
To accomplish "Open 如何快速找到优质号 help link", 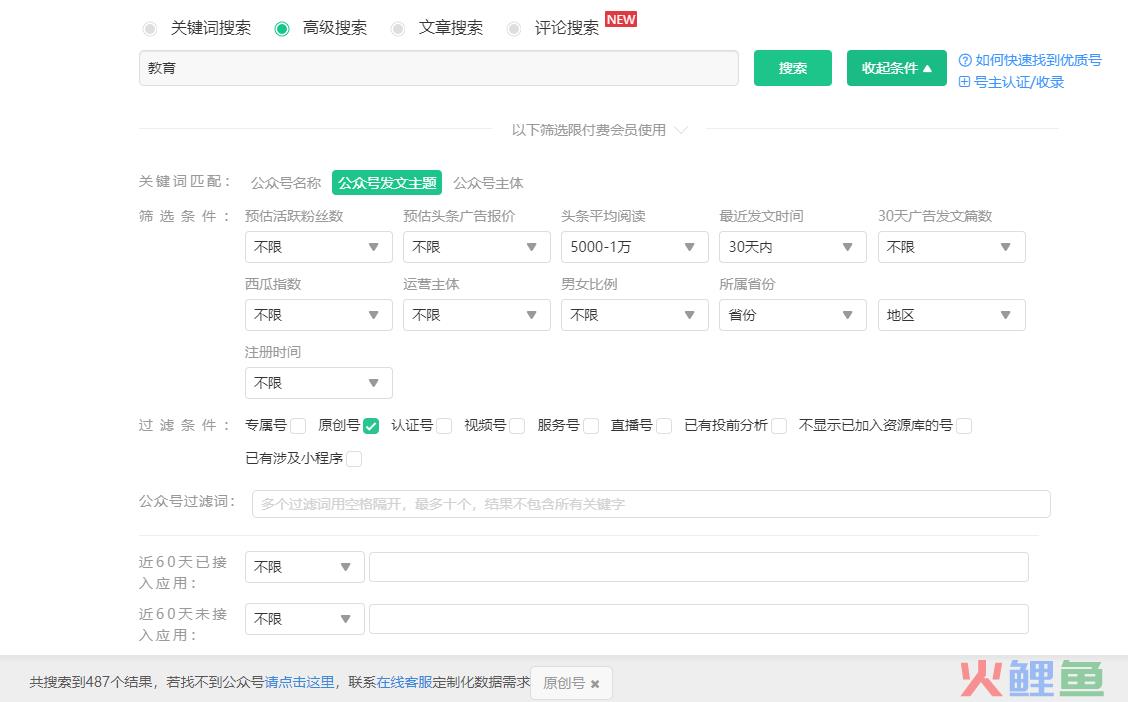I will coord(1038,60).
